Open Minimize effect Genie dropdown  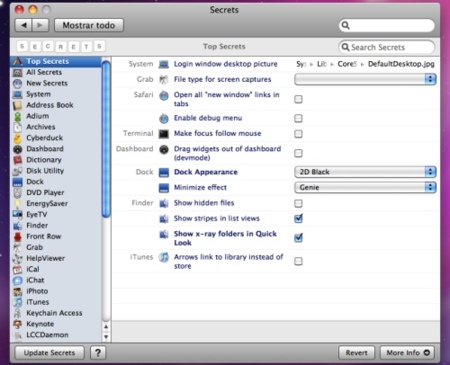(x=365, y=187)
